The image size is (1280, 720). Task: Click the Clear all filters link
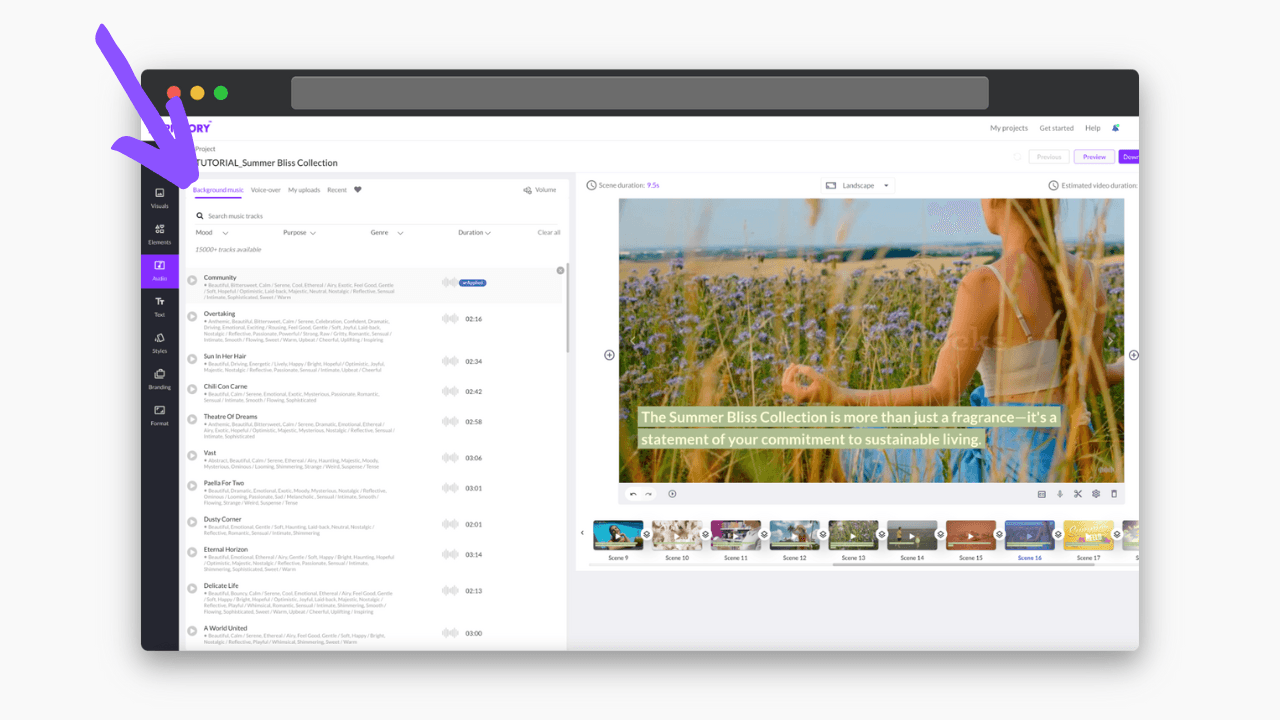549,232
